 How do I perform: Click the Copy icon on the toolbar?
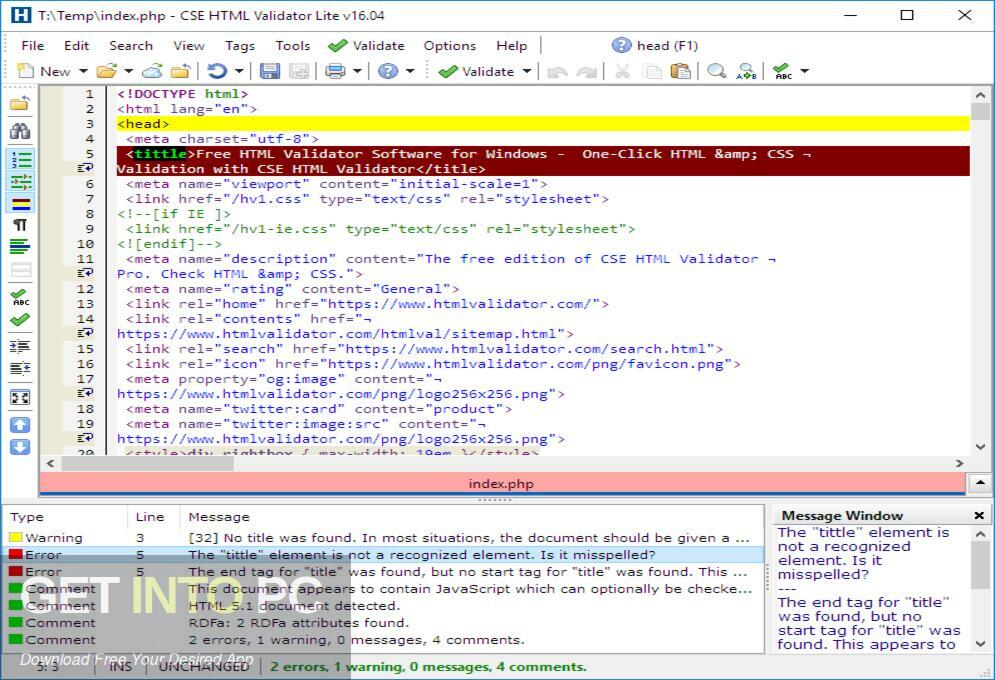pos(651,71)
